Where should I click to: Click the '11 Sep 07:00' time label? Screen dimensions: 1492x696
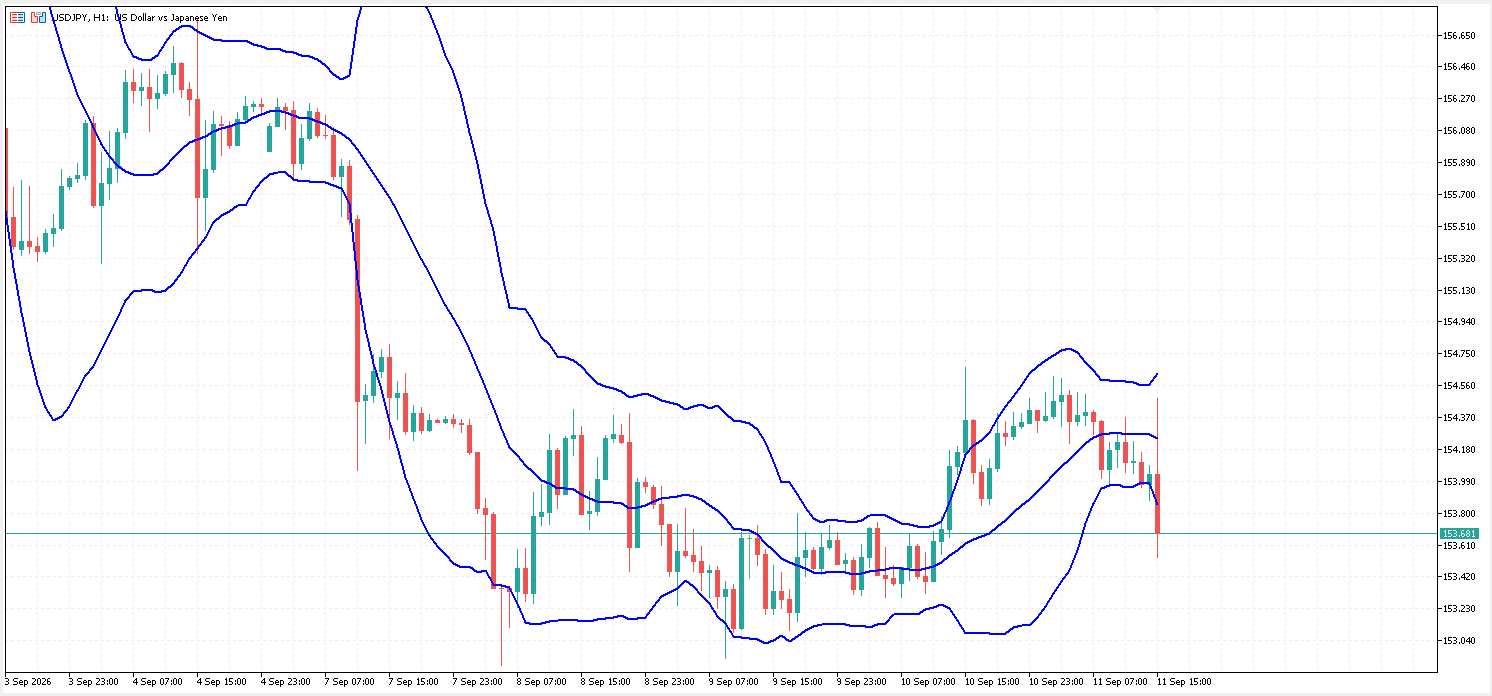point(1120,682)
